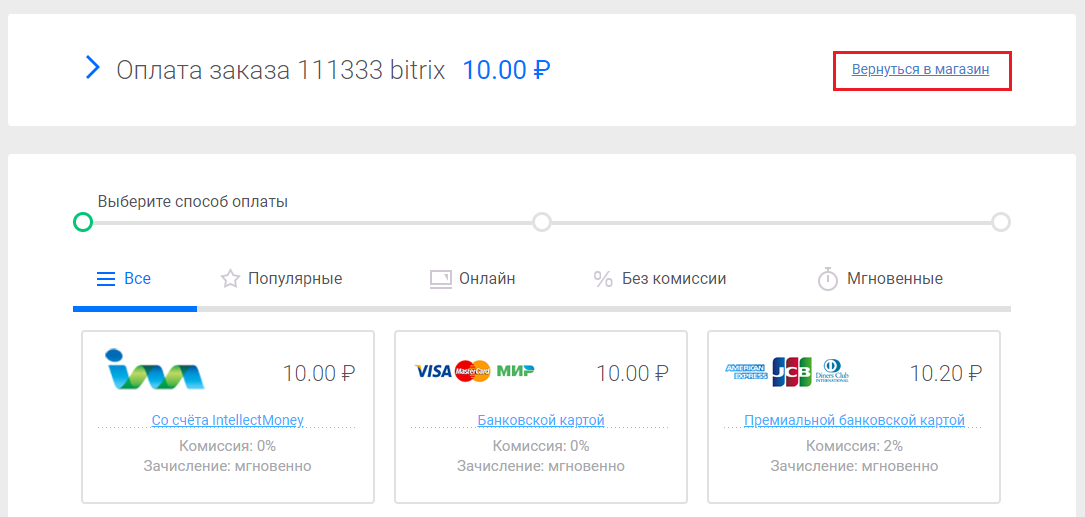Click the МИР card logo
The width and height of the screenshot is (1085, 517).
pyautogui.click(x=516, y=371)
